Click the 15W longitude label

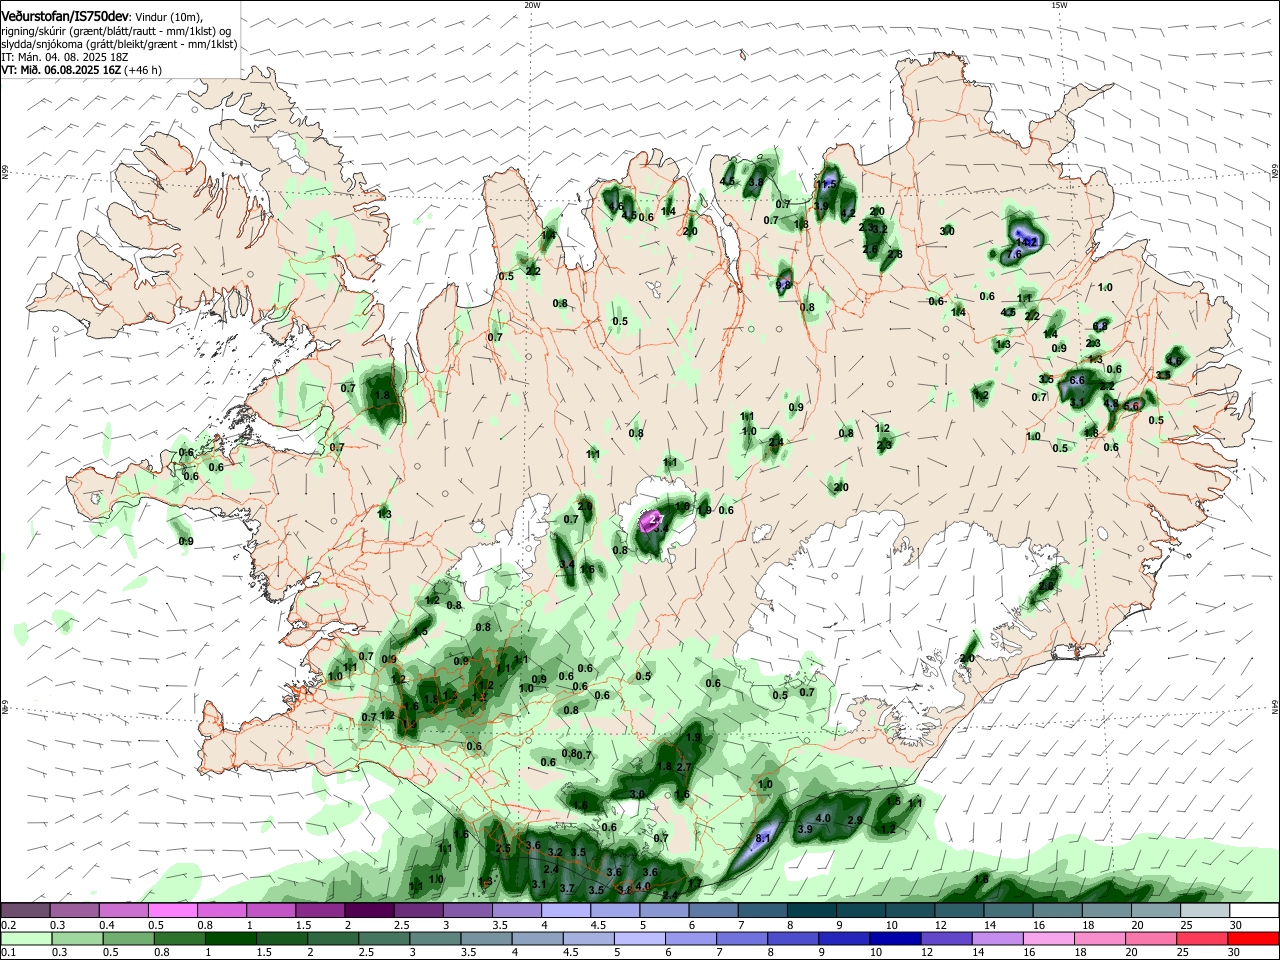click(1059, 5)
